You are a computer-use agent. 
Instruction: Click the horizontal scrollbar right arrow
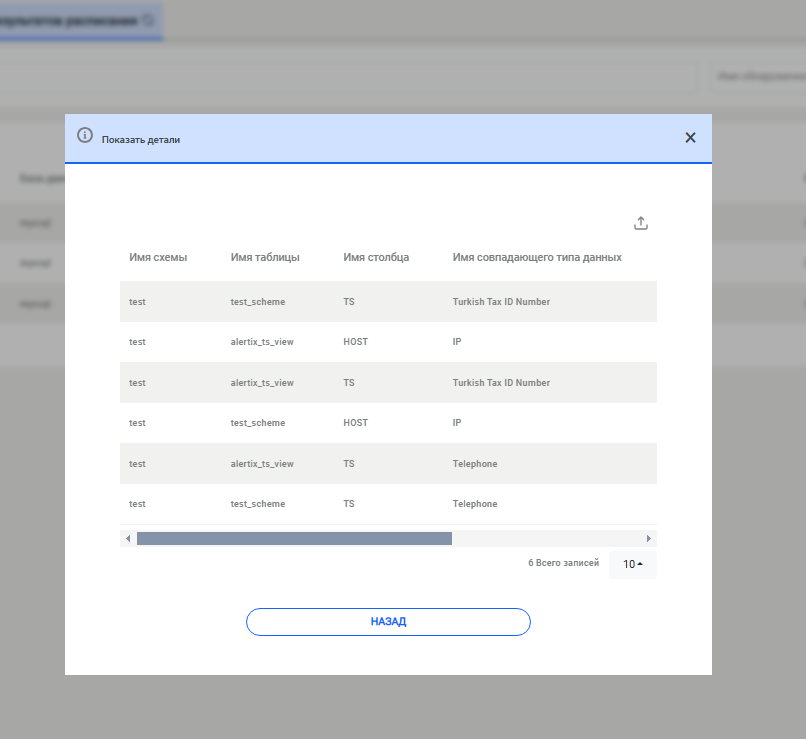pos(649,539)
